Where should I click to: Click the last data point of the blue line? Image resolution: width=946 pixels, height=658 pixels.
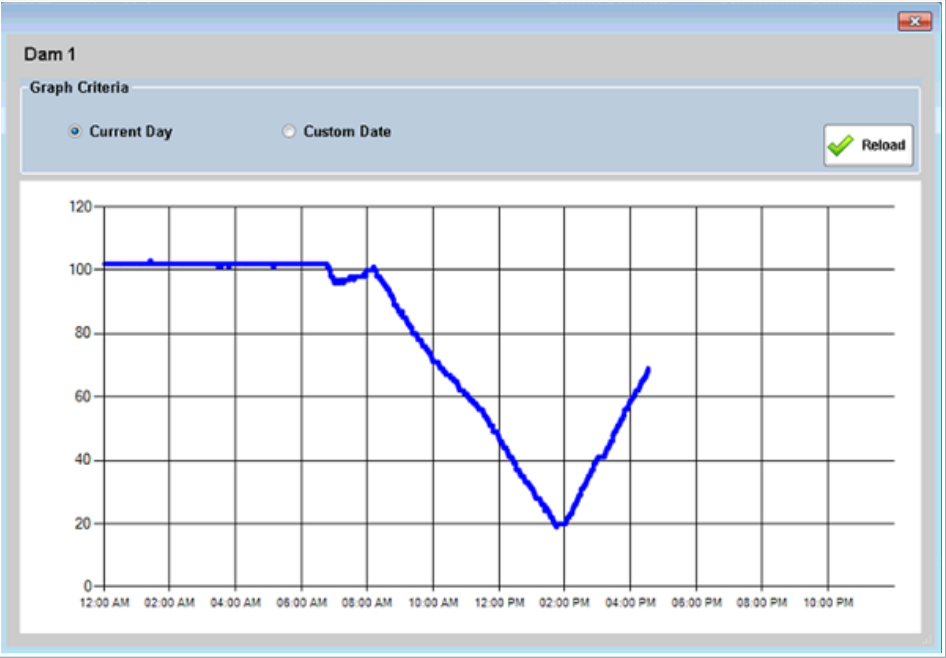(x=649, y=369)
